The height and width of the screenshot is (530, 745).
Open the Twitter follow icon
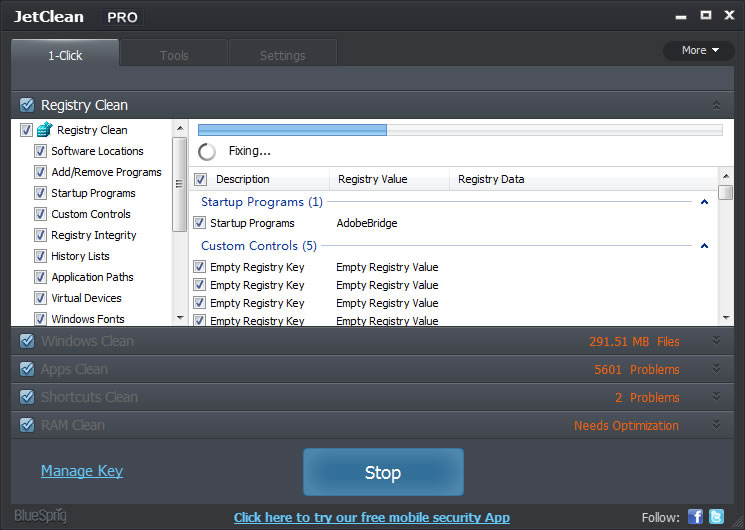coord(716,516)
